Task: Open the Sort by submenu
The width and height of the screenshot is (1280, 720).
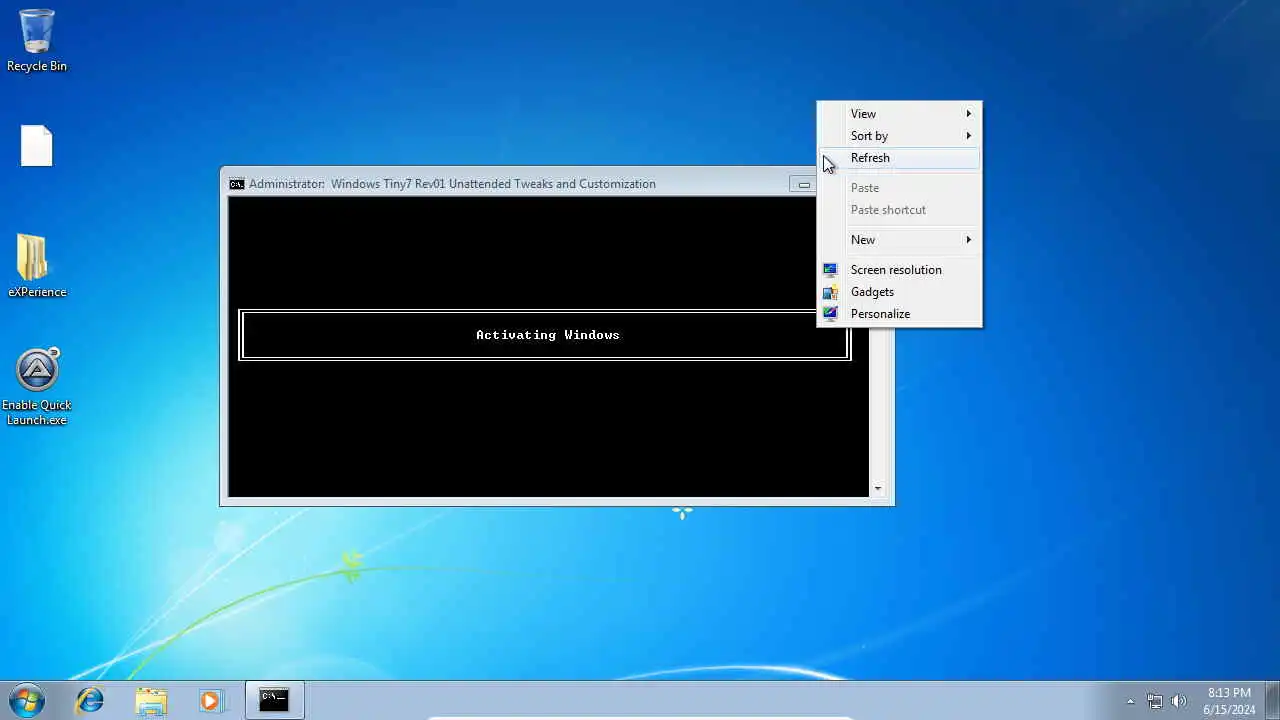Action: pyautogui.click(x=899, y=136)
